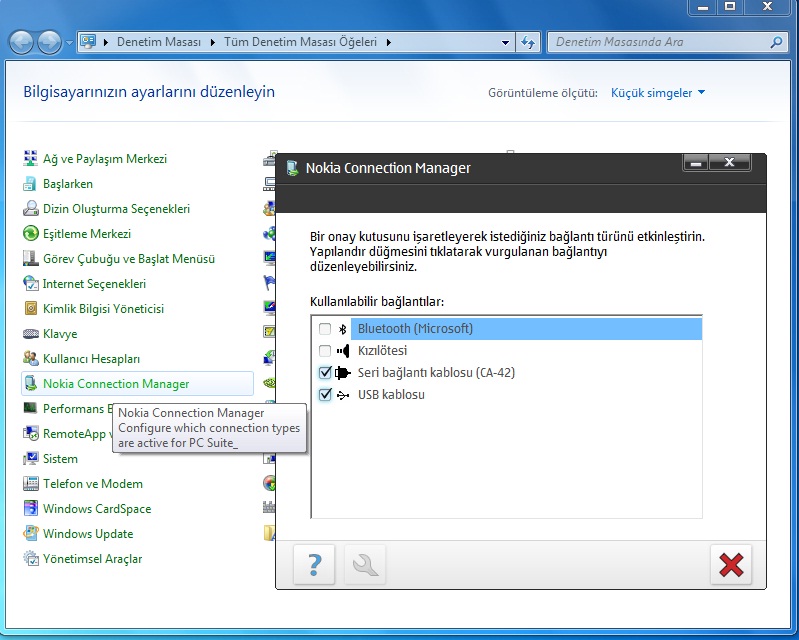Viewport: 799px width, 640px height.
Task: Click the Performans item's monitor icon
Action: click(31, 408)
